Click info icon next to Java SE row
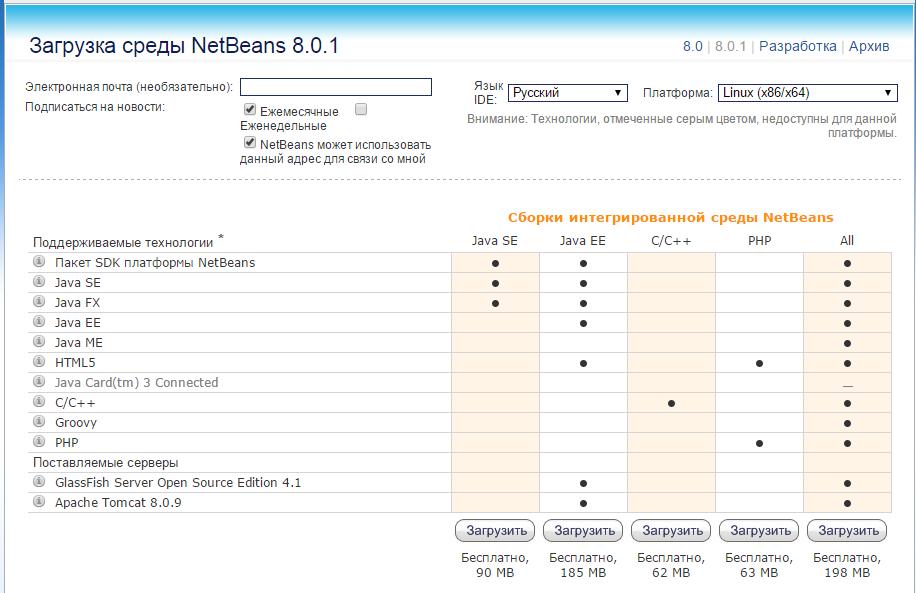 coord(39,281)
